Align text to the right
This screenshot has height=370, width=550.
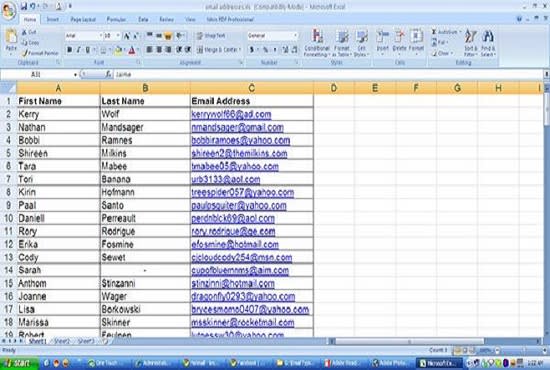168,50
